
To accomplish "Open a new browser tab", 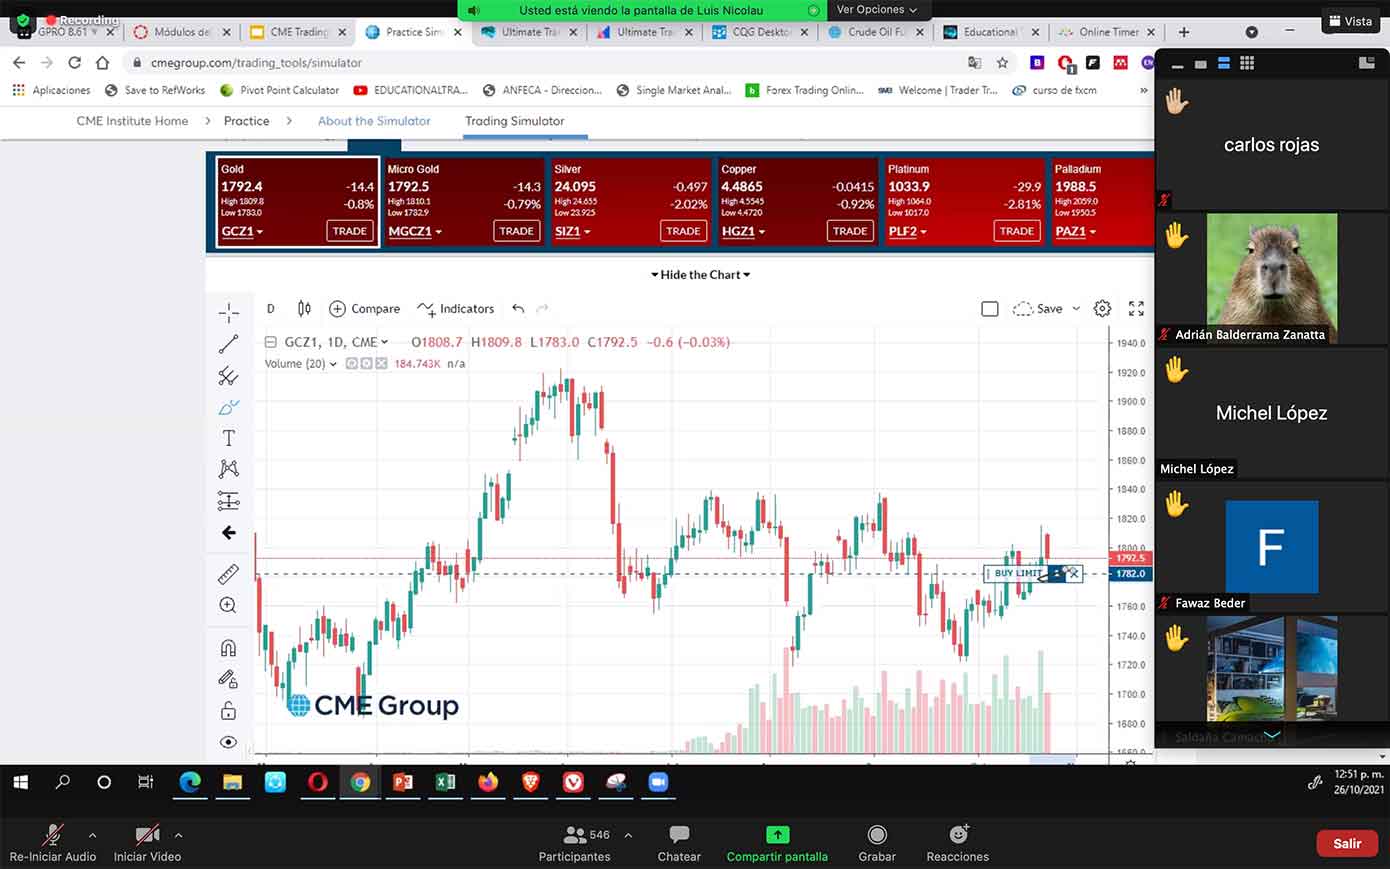I will [x=1184, y=32].
